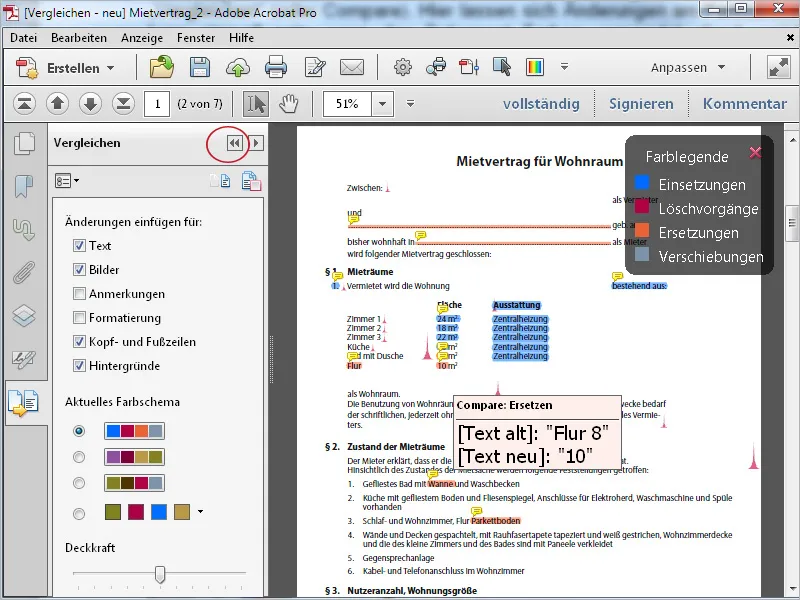Click the edit text pencil icon
800x600 pixels.
coord(315,67)
